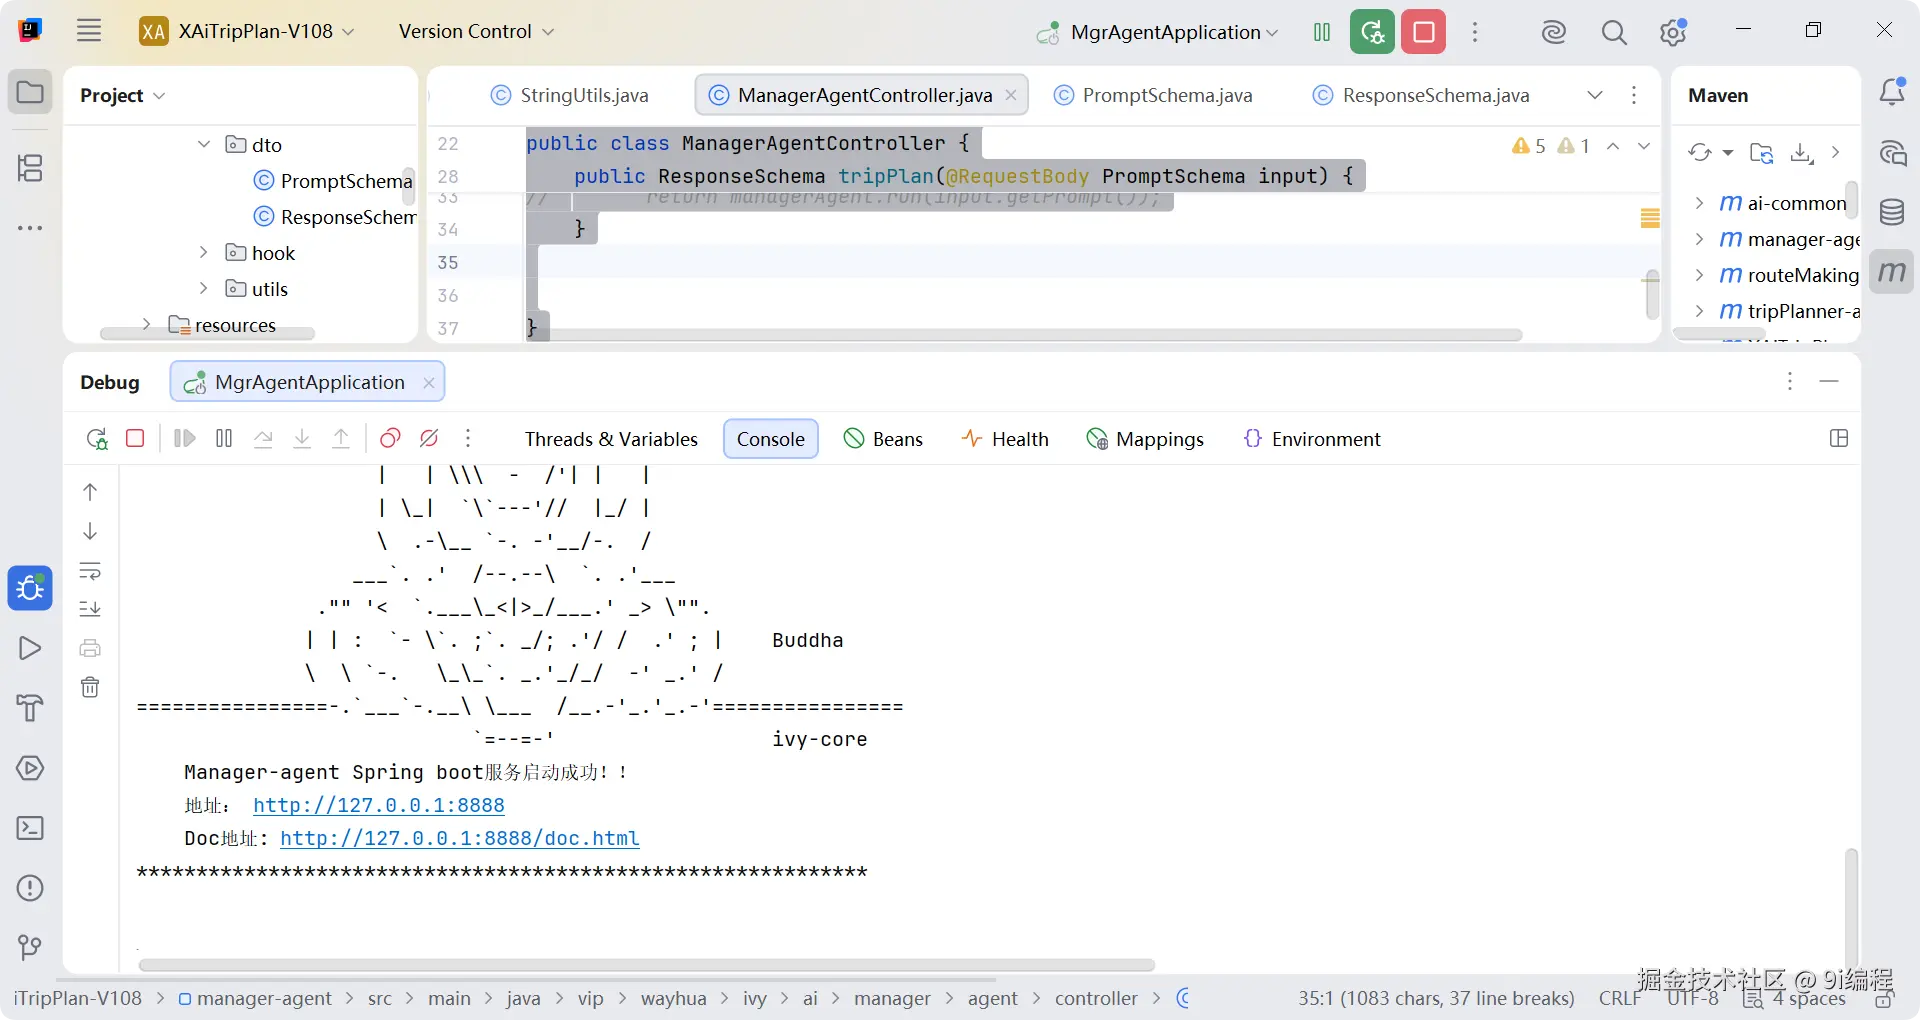Resume program in debug toolbar

click(x=185, y=438)
